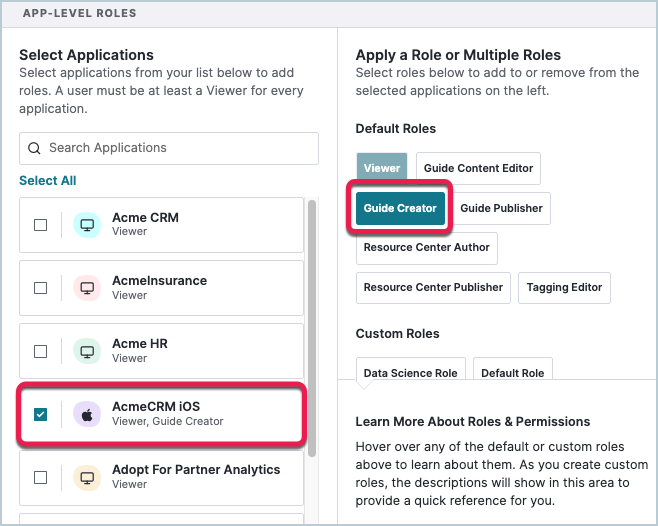Click the Select All link
The width and height of the screenshot is (658, 526).
(x=47, y=181)
